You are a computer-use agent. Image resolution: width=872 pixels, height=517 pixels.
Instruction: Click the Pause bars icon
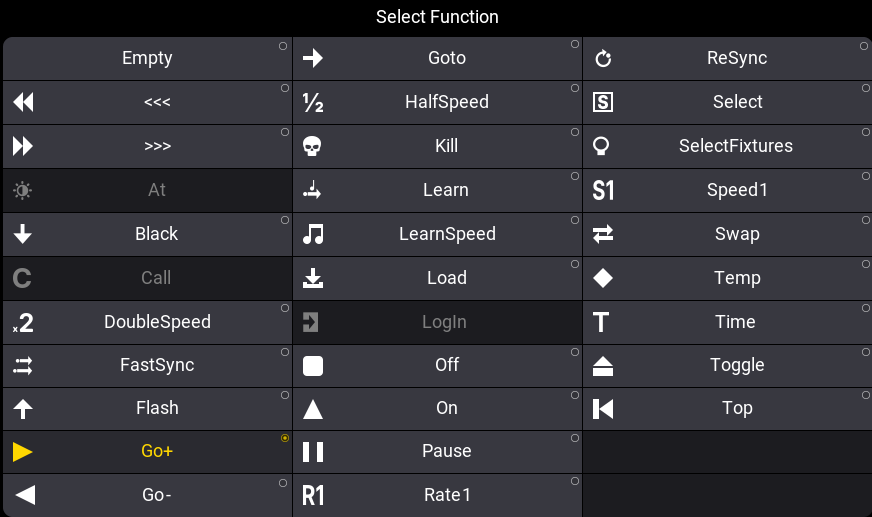click(313, 452)
